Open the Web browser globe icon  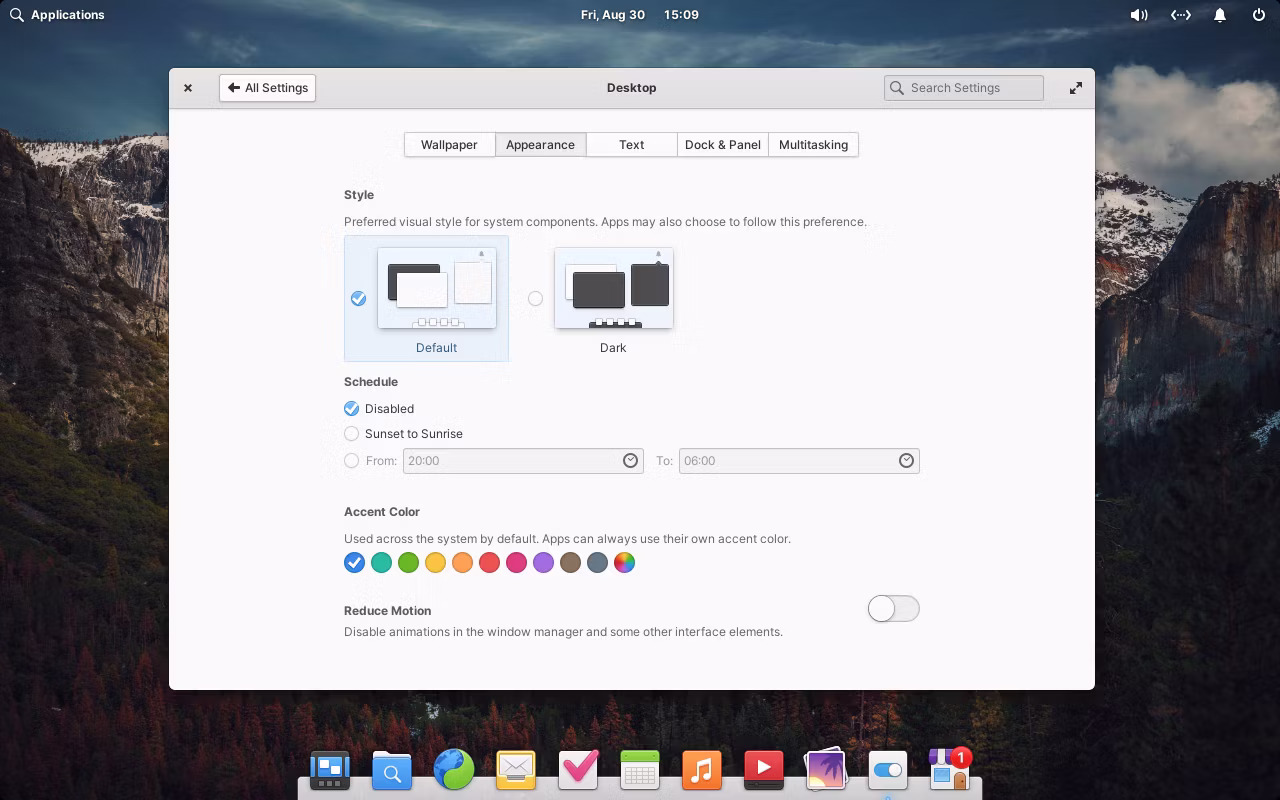click(x=454, y=770)
